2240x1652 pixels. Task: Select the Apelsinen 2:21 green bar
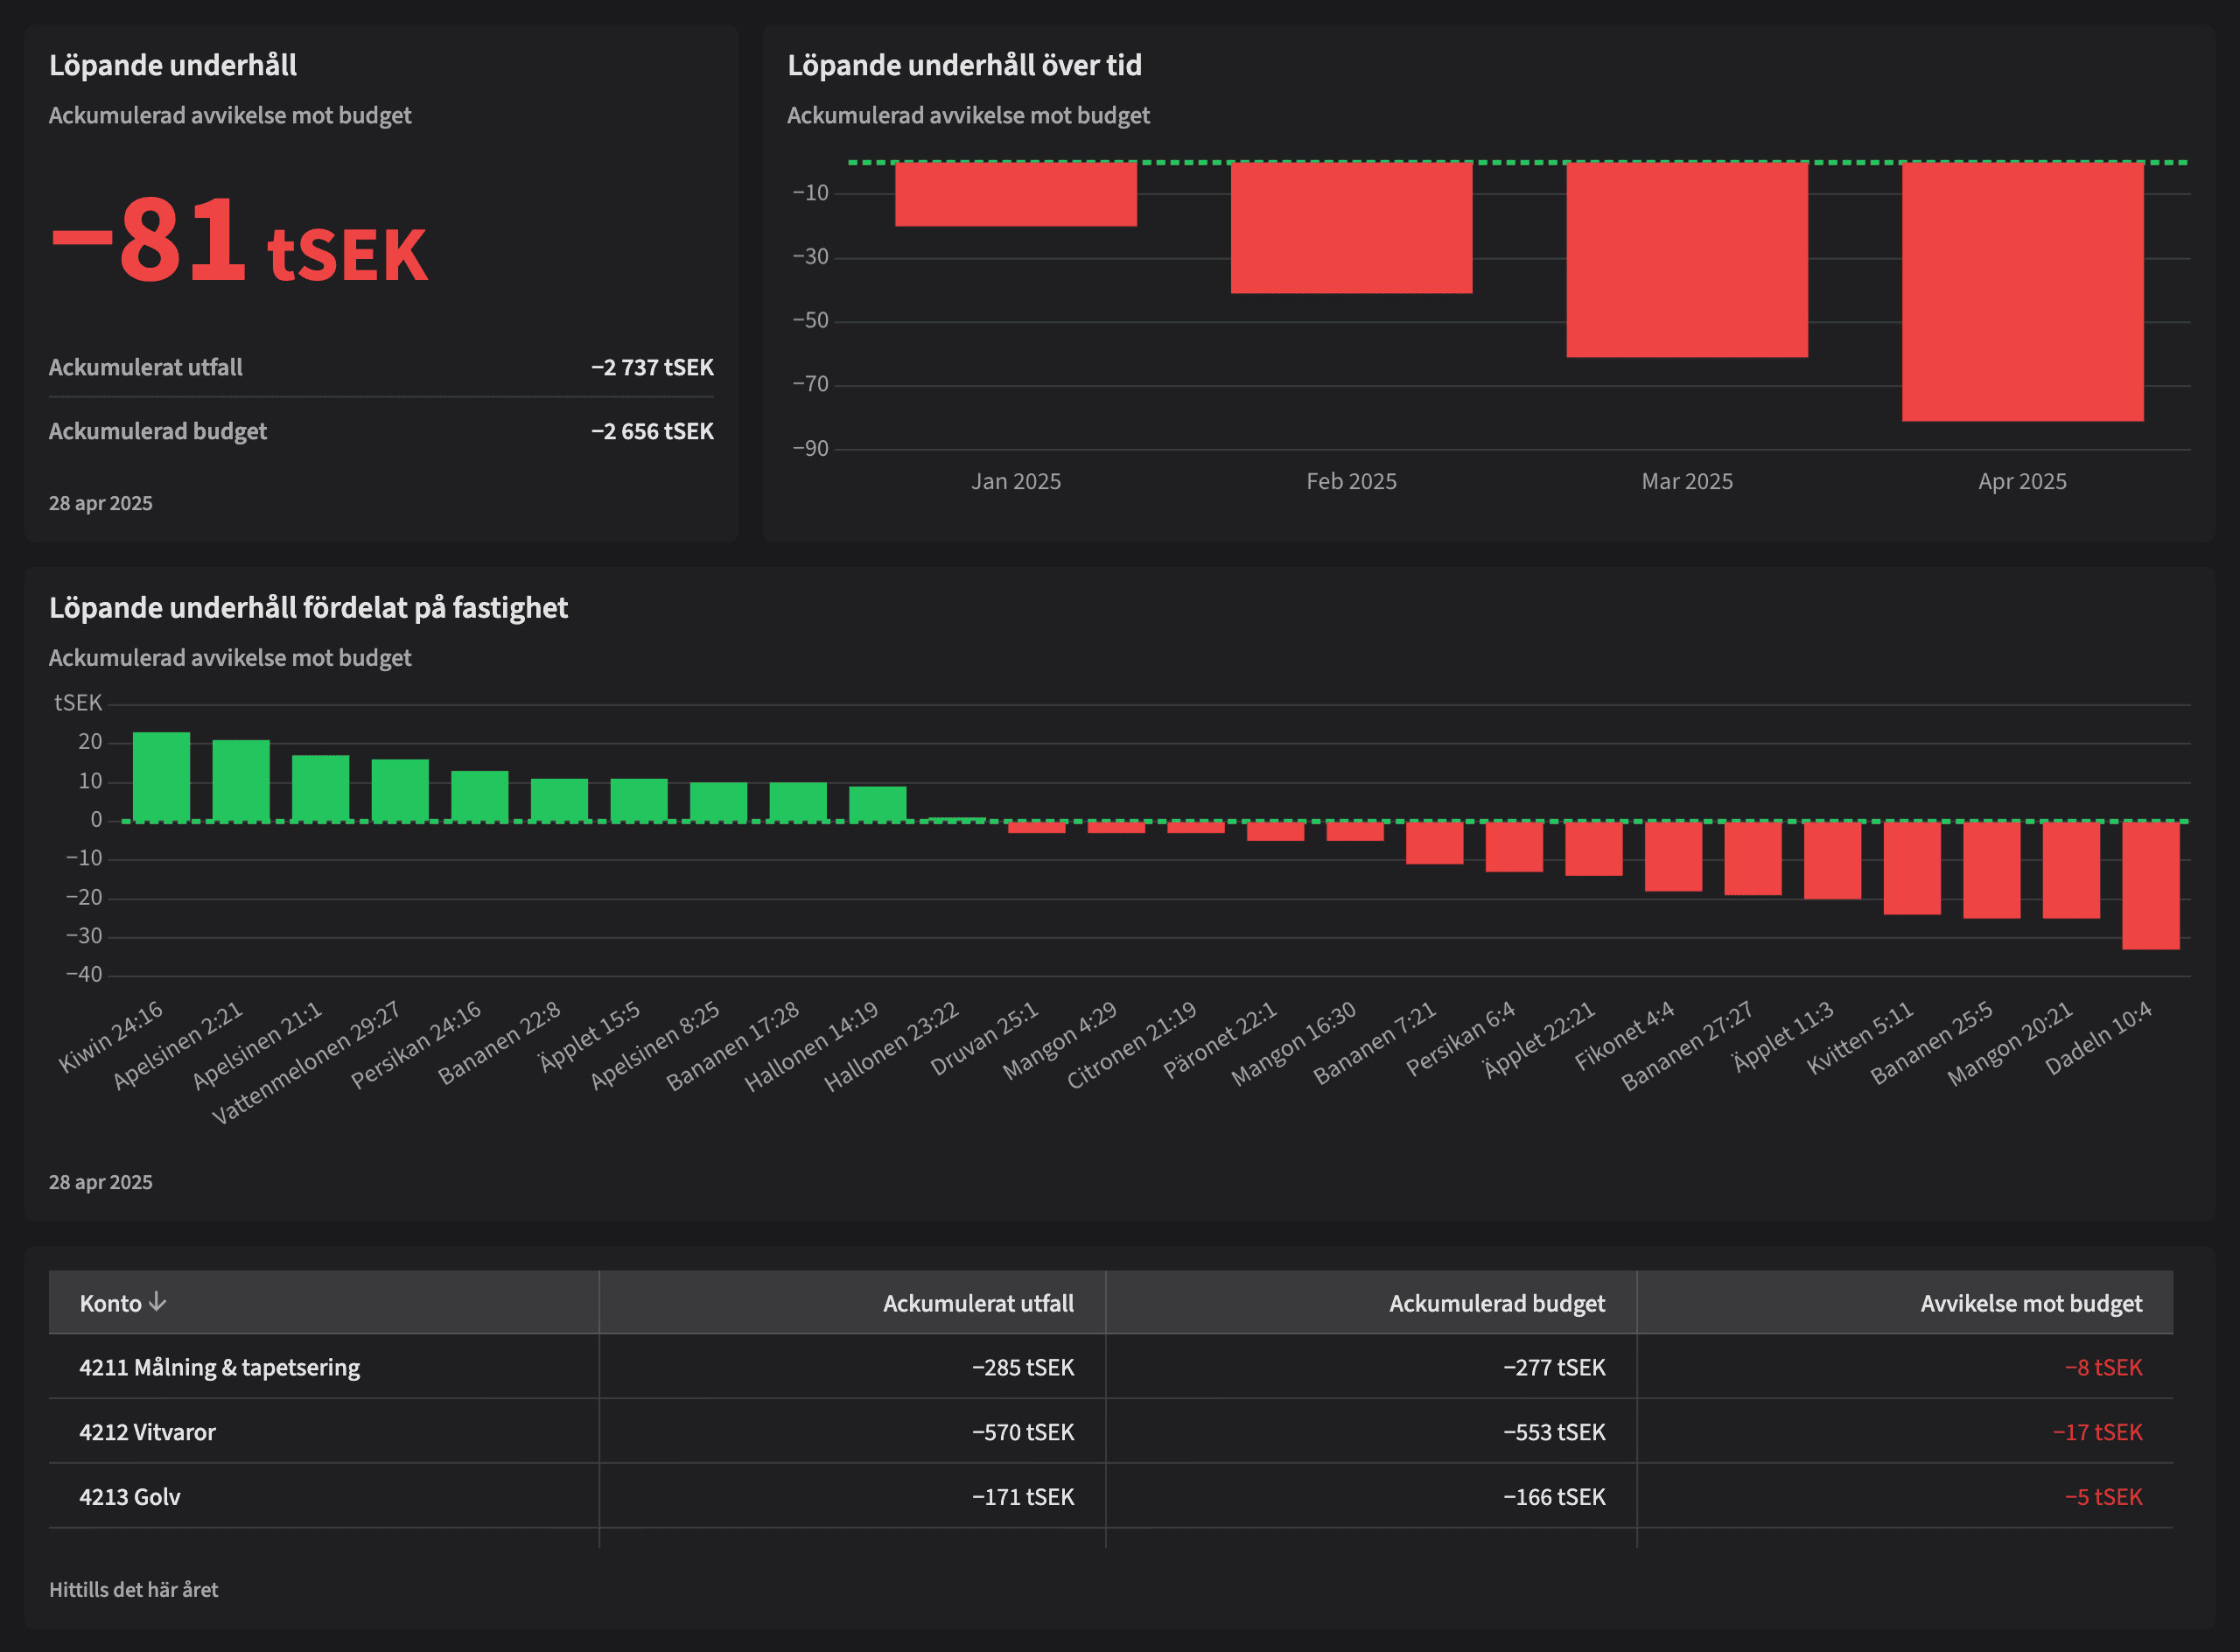coord(241,781)
